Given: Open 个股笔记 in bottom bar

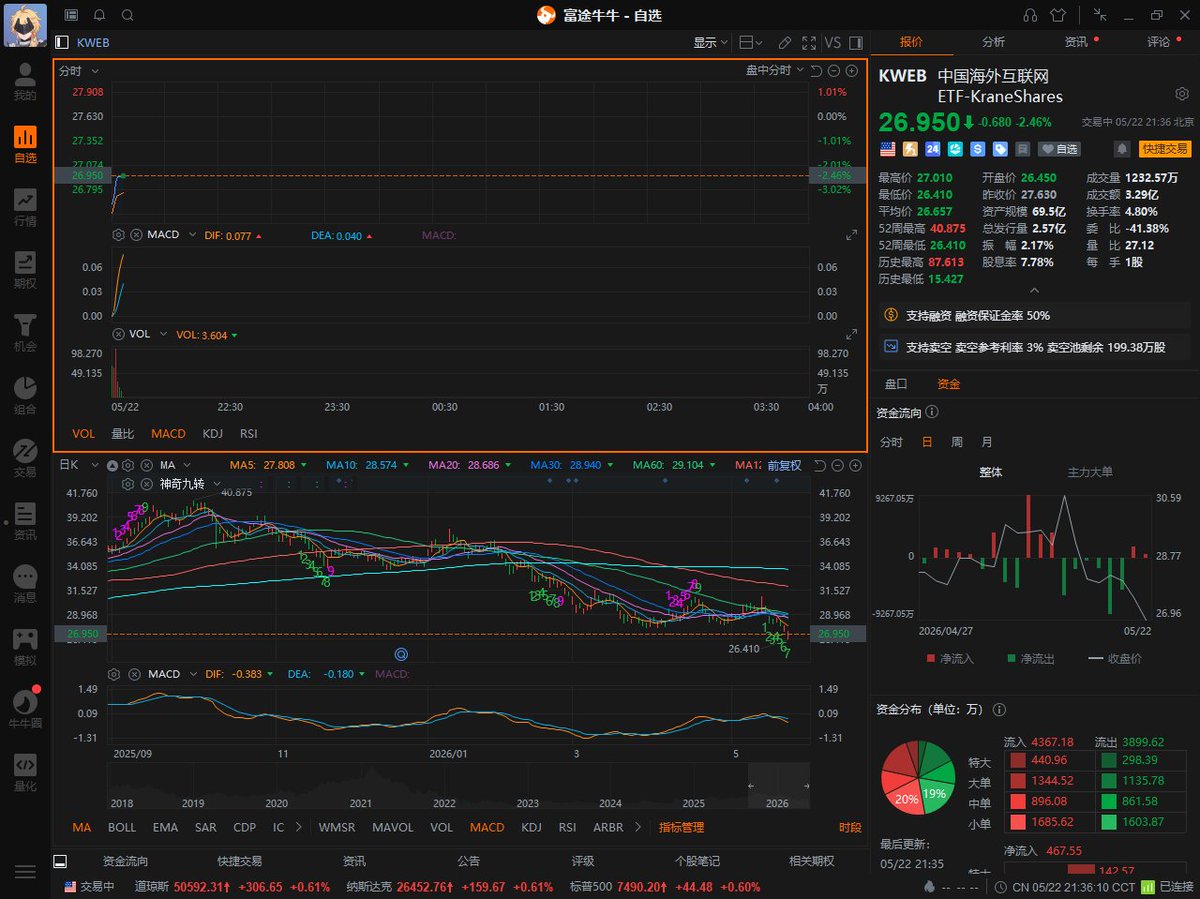Looking at the screenshot, I should [697, 861].
